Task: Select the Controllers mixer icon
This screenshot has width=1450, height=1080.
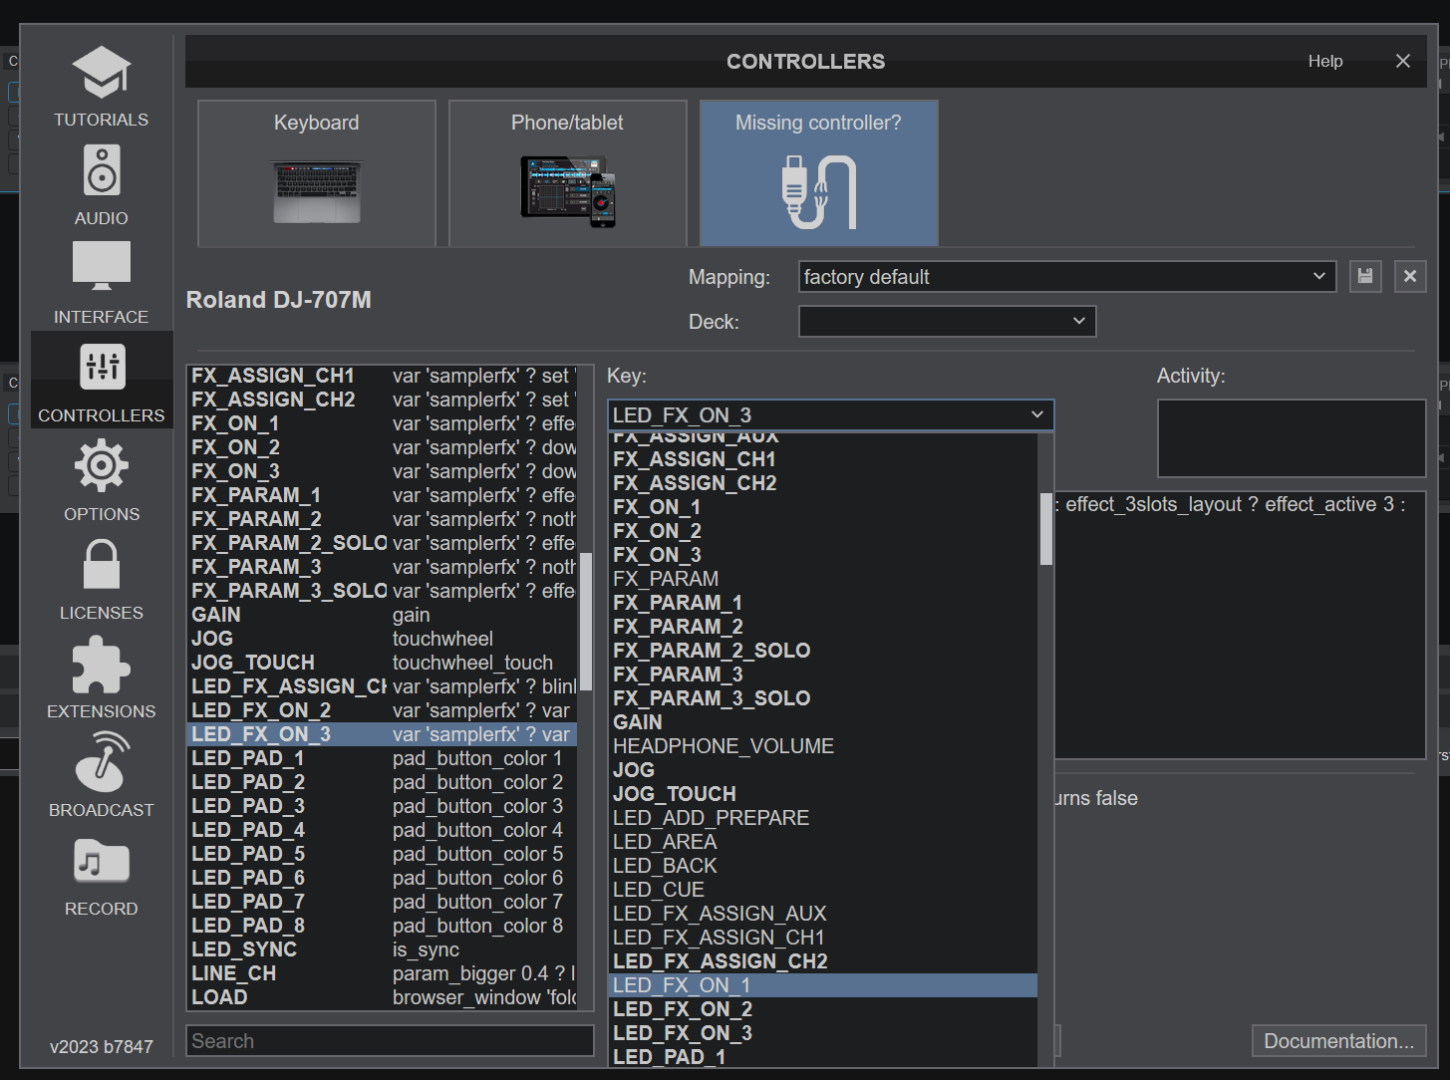Action: pyautogui.click(x=102, y=366)
